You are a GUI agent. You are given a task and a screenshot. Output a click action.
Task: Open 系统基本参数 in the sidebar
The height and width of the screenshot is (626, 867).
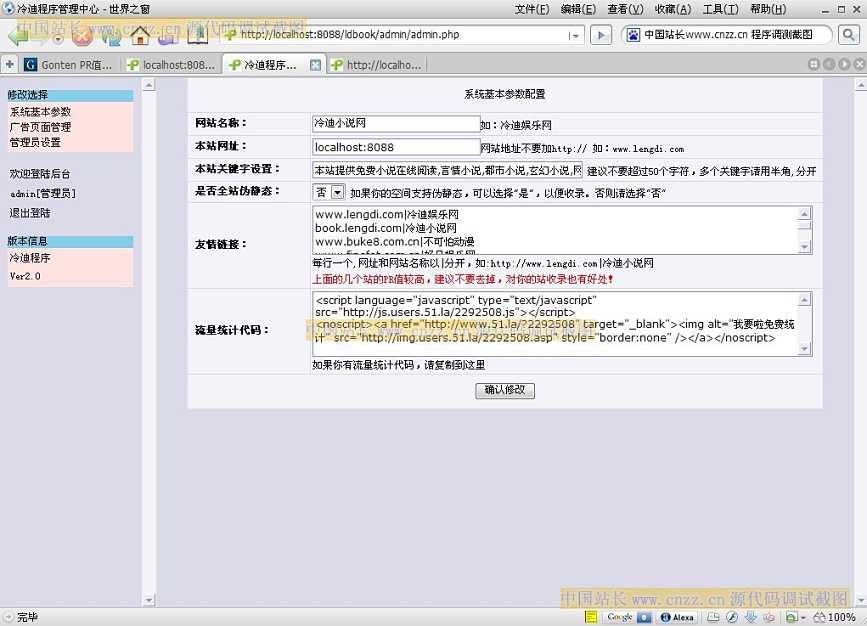40,112
